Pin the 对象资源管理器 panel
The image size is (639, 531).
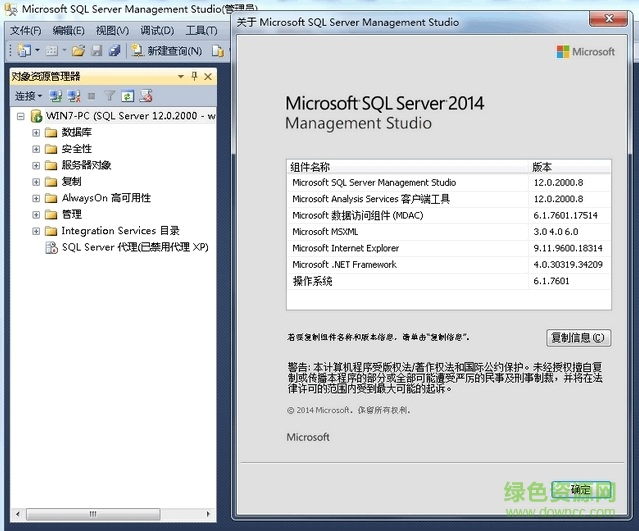click(x=194, y=76)
